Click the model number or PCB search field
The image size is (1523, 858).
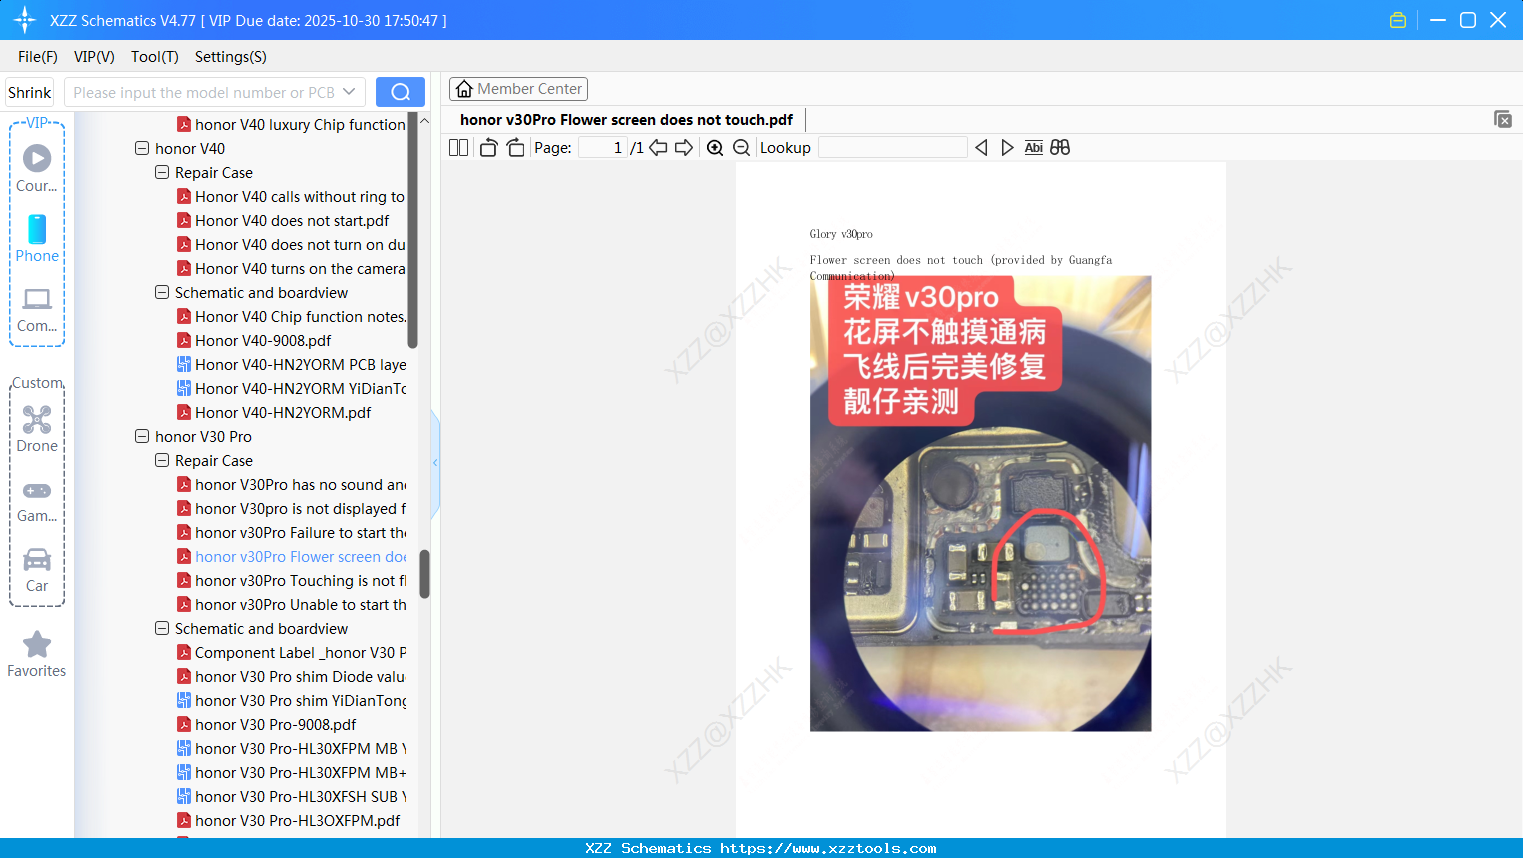204,92
